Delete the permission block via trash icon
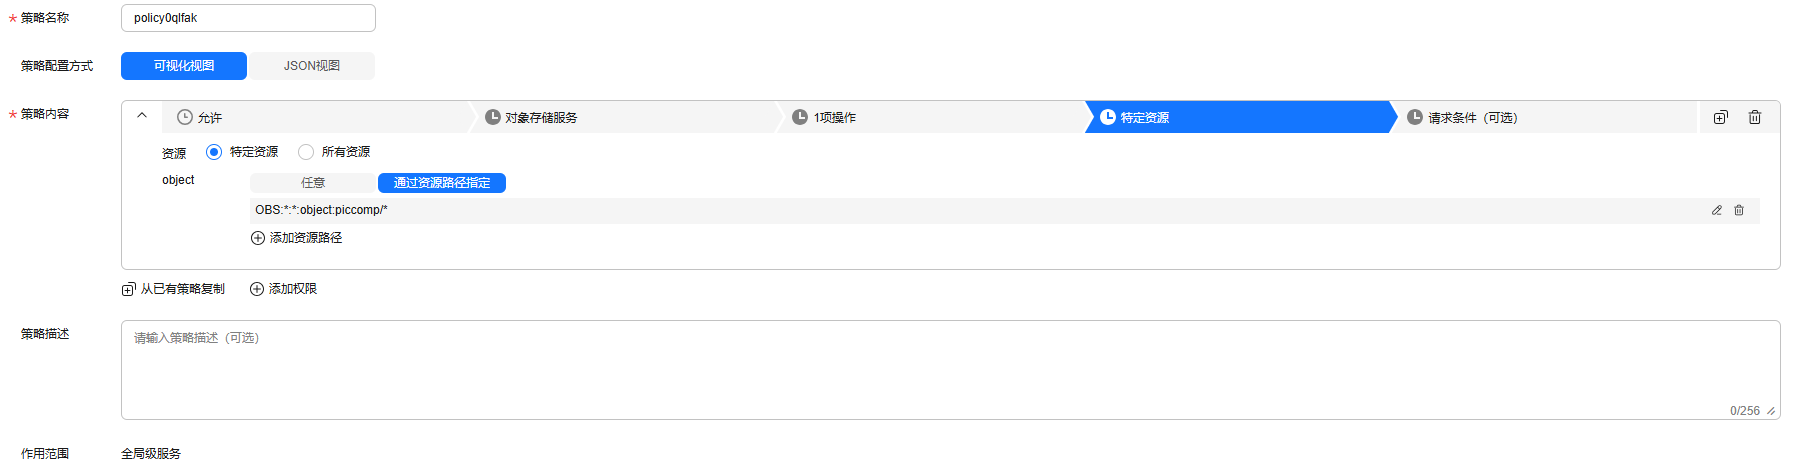 1754,117
